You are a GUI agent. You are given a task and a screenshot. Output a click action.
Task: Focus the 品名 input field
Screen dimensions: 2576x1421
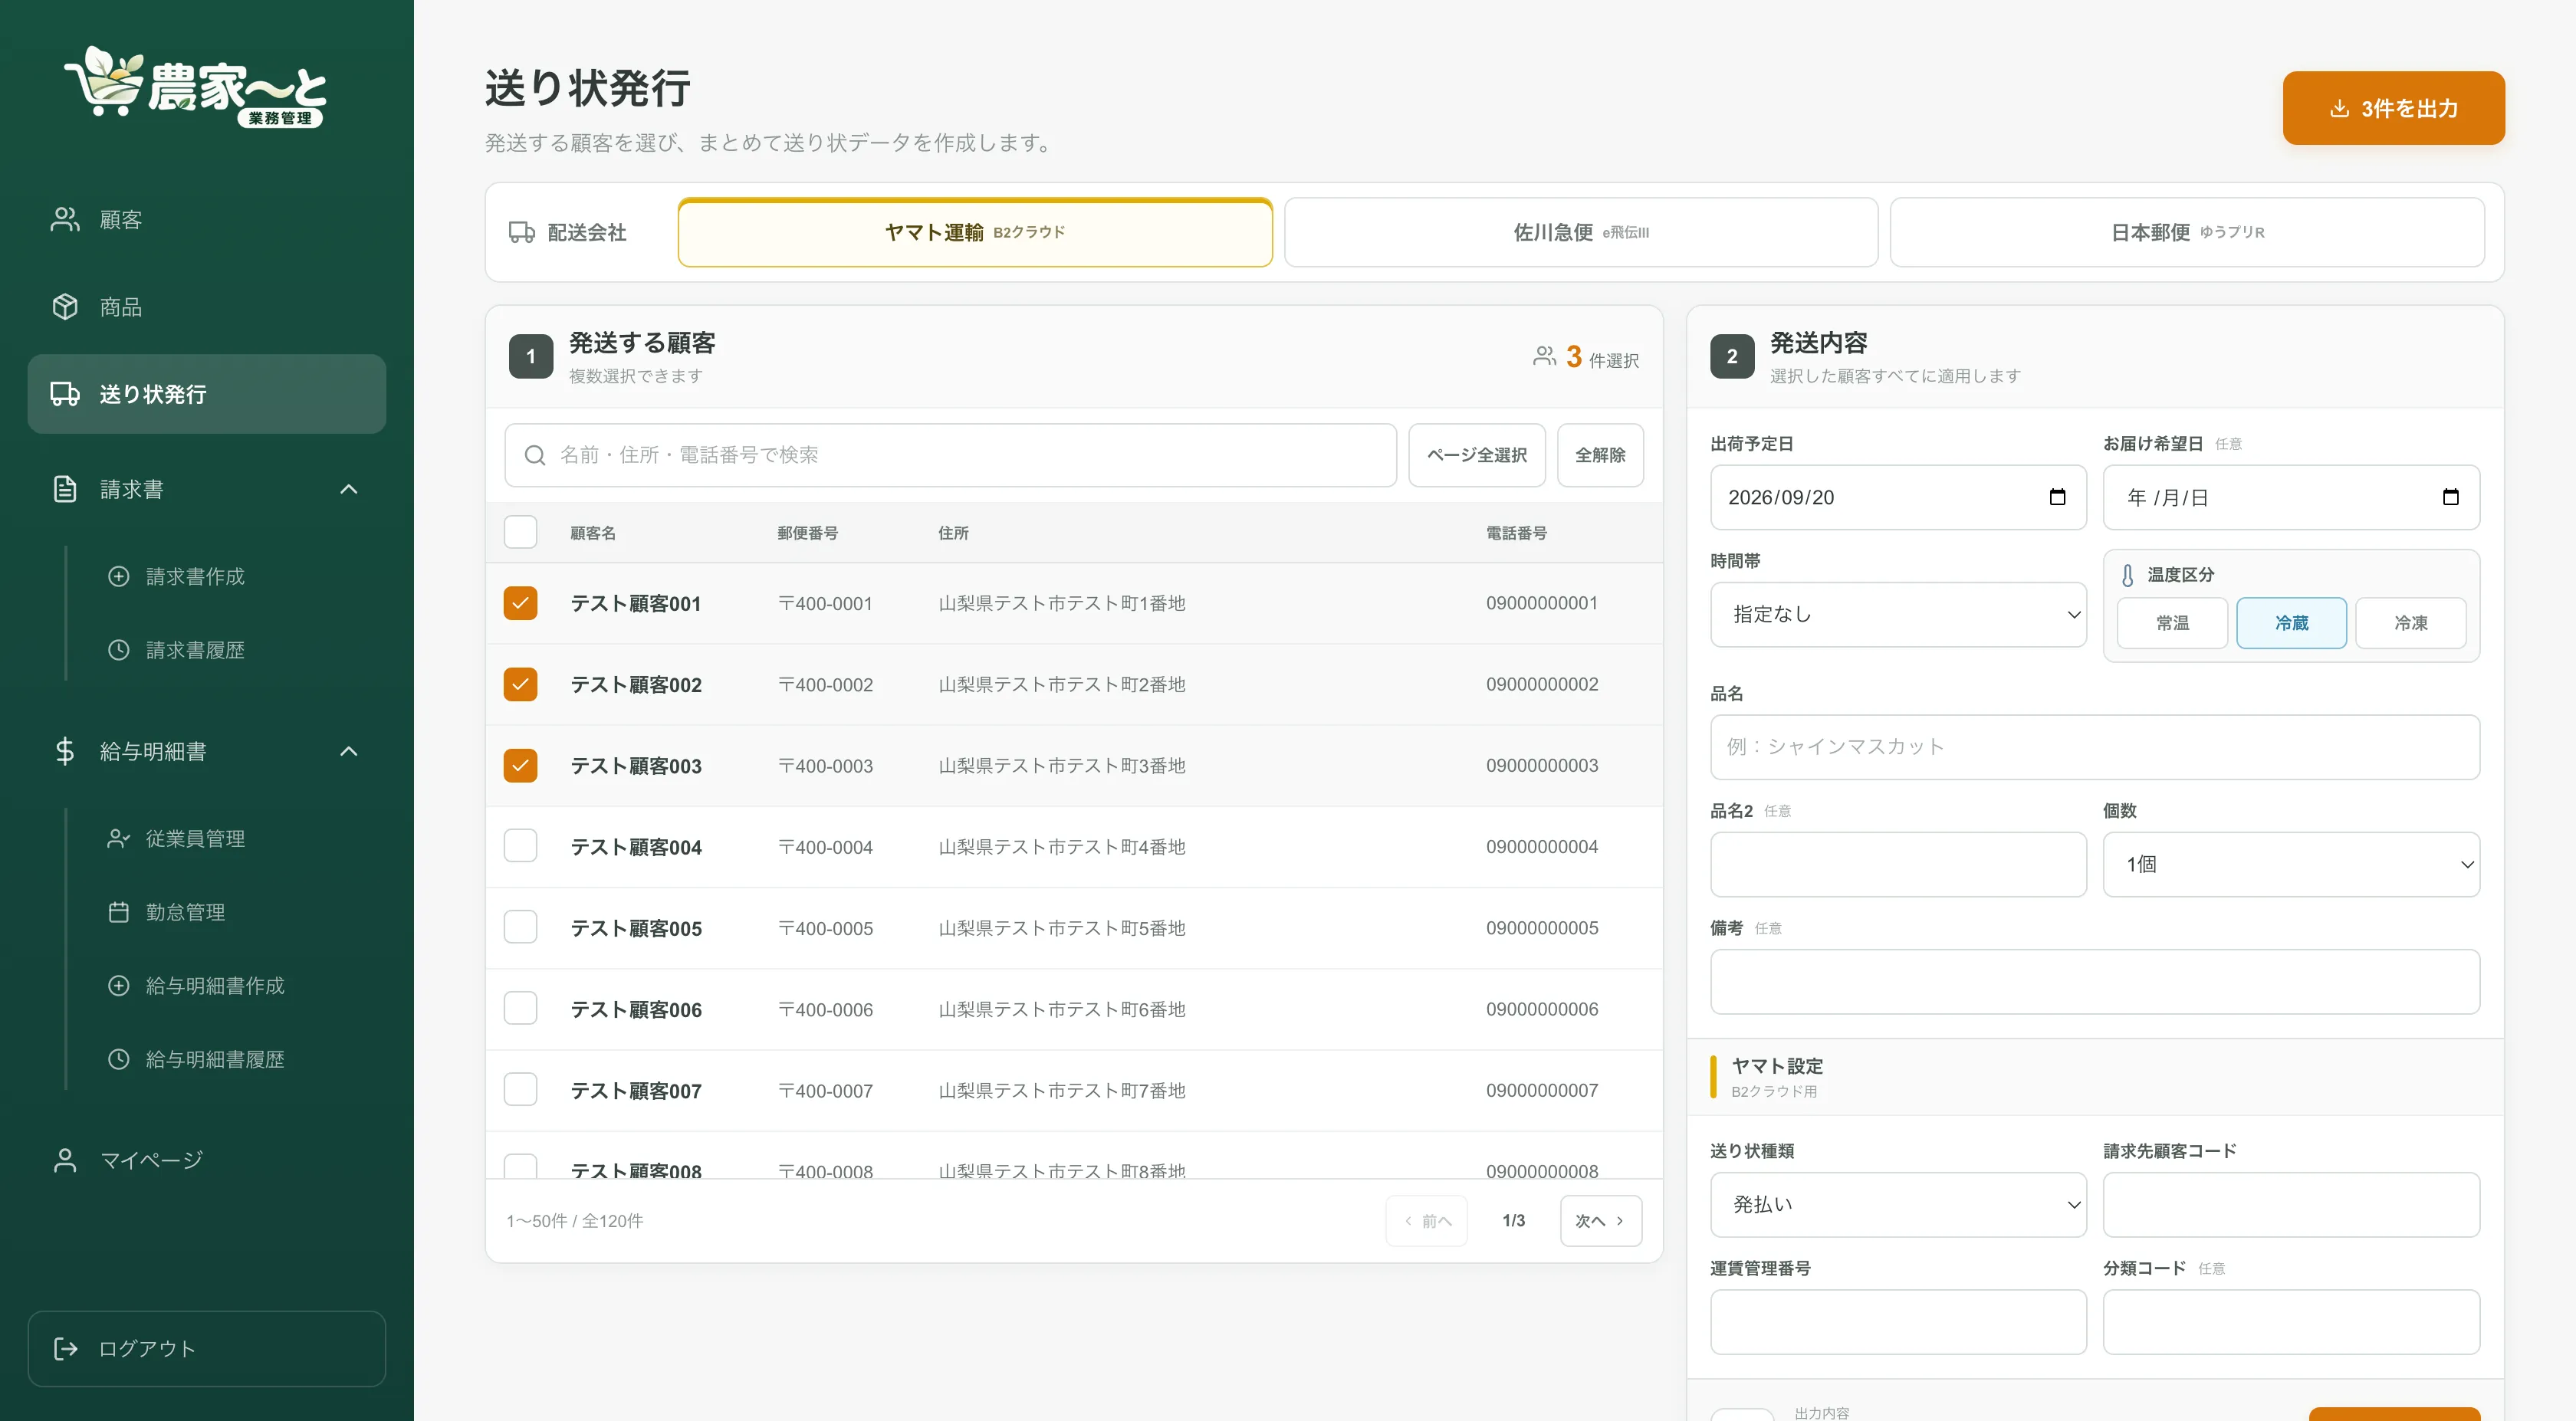[2095, 747]
